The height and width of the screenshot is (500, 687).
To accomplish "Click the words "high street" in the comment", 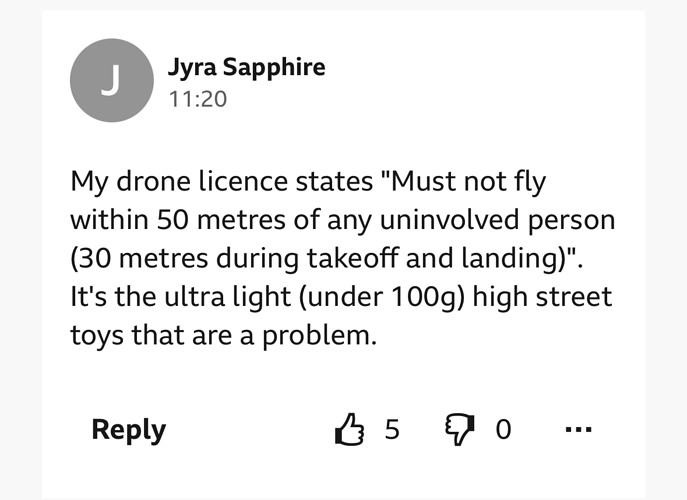I will tap(542, 297).
